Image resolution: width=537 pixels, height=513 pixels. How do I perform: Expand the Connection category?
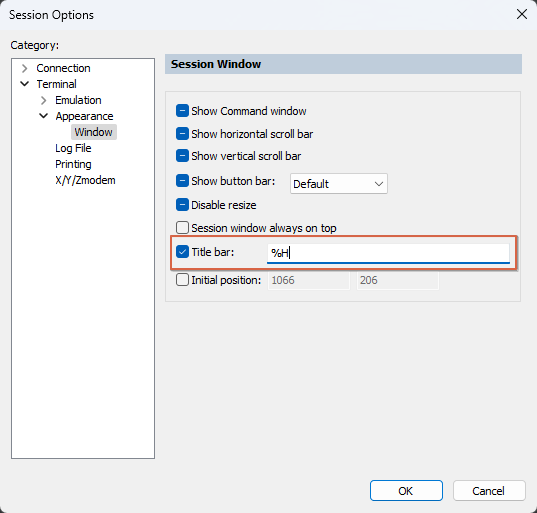[x=24, y=68]
